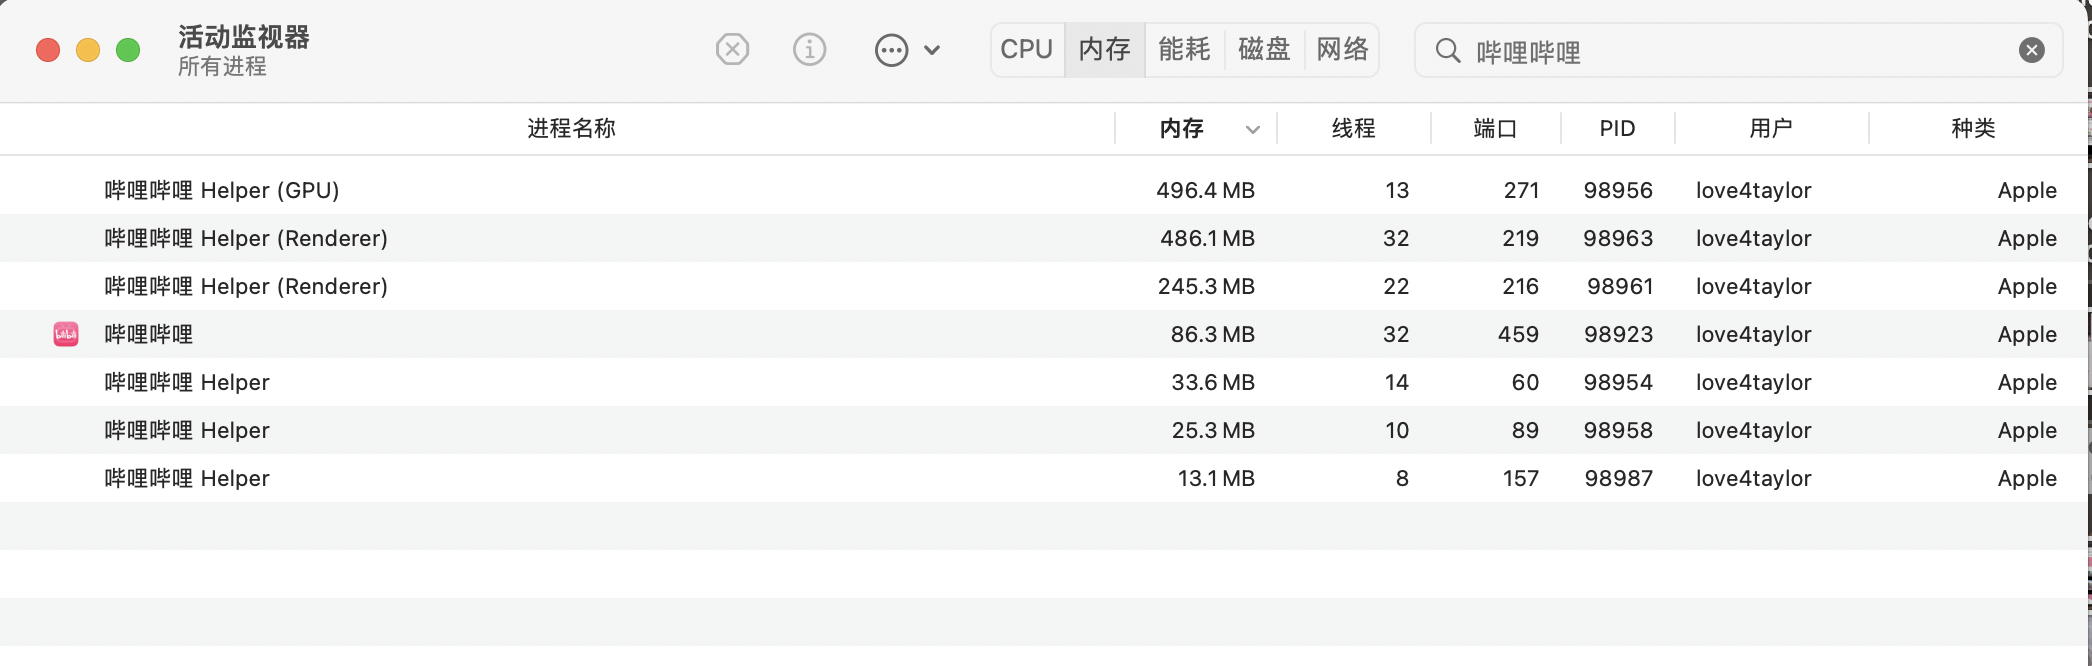The image size is (2092, 666).
Task: Click the ellipsis more options icon
Action: (x=890, y=50)
